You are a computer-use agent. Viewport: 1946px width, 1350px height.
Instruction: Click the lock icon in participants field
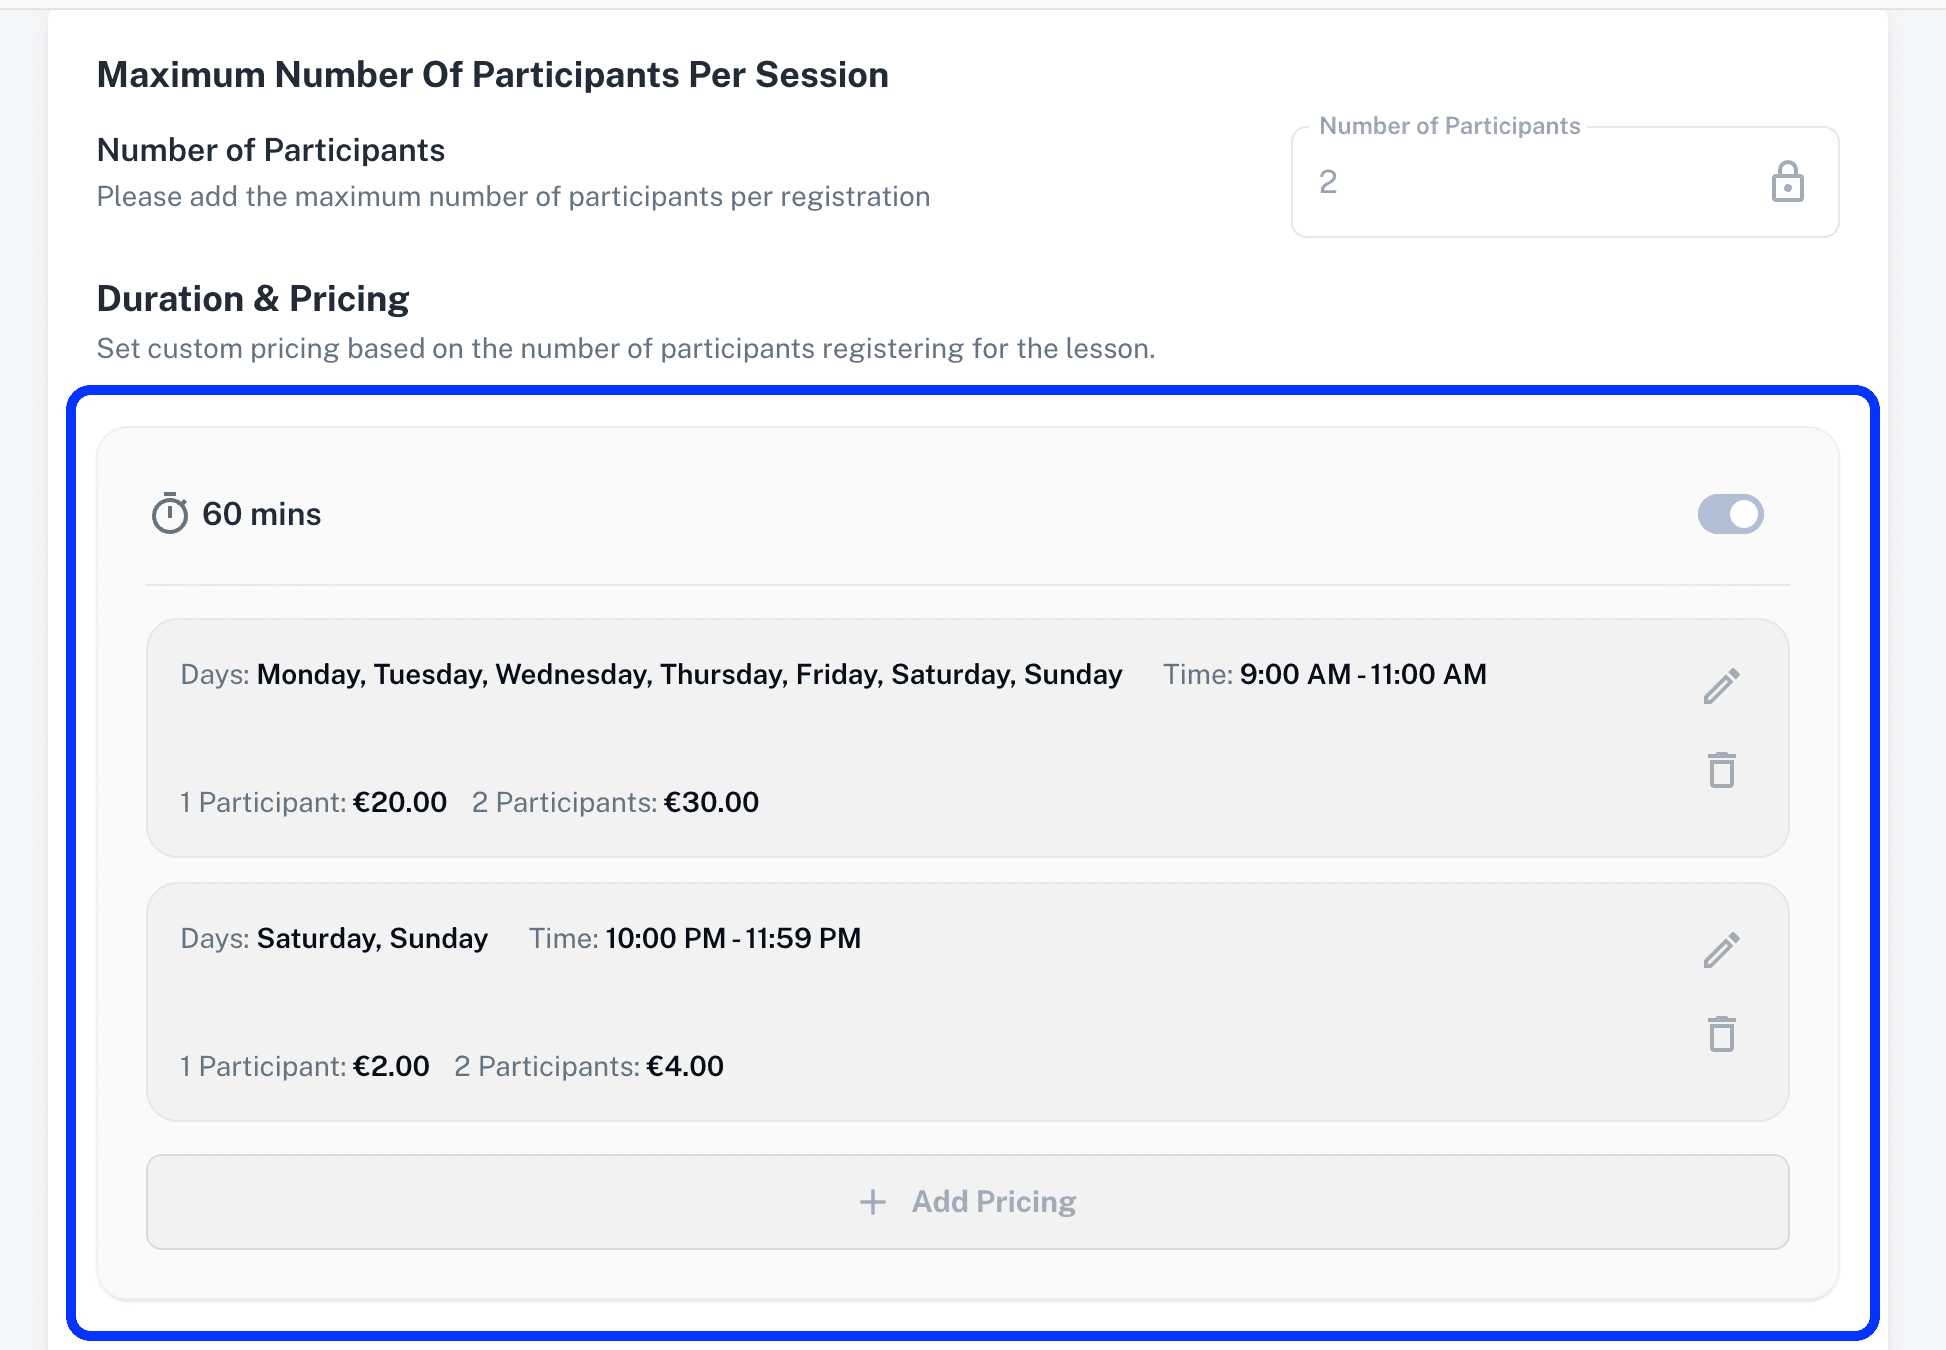(x=1787, y=182)
